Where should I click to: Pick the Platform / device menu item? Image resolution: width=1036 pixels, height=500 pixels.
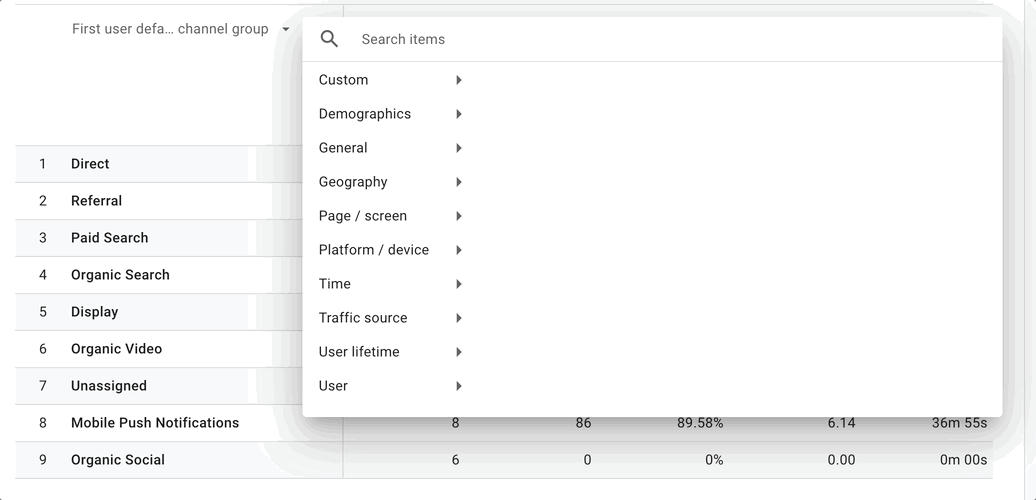click(374, 250)
